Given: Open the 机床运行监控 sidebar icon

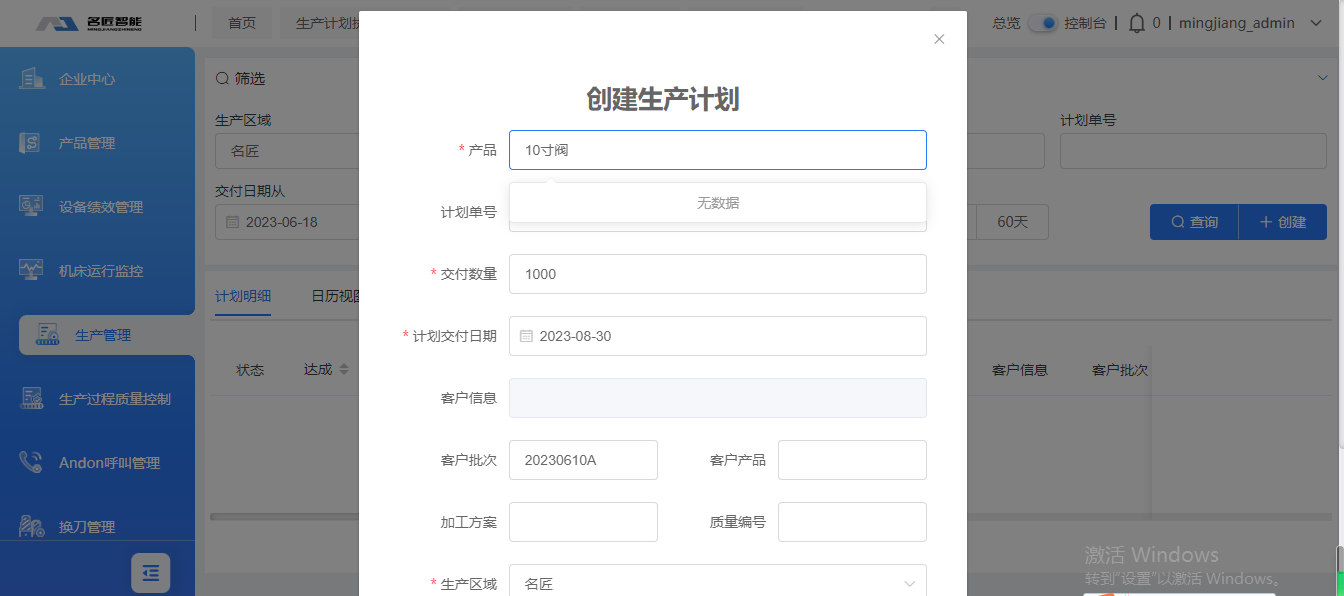Looking at the screenshot, I should click(31, 271).
